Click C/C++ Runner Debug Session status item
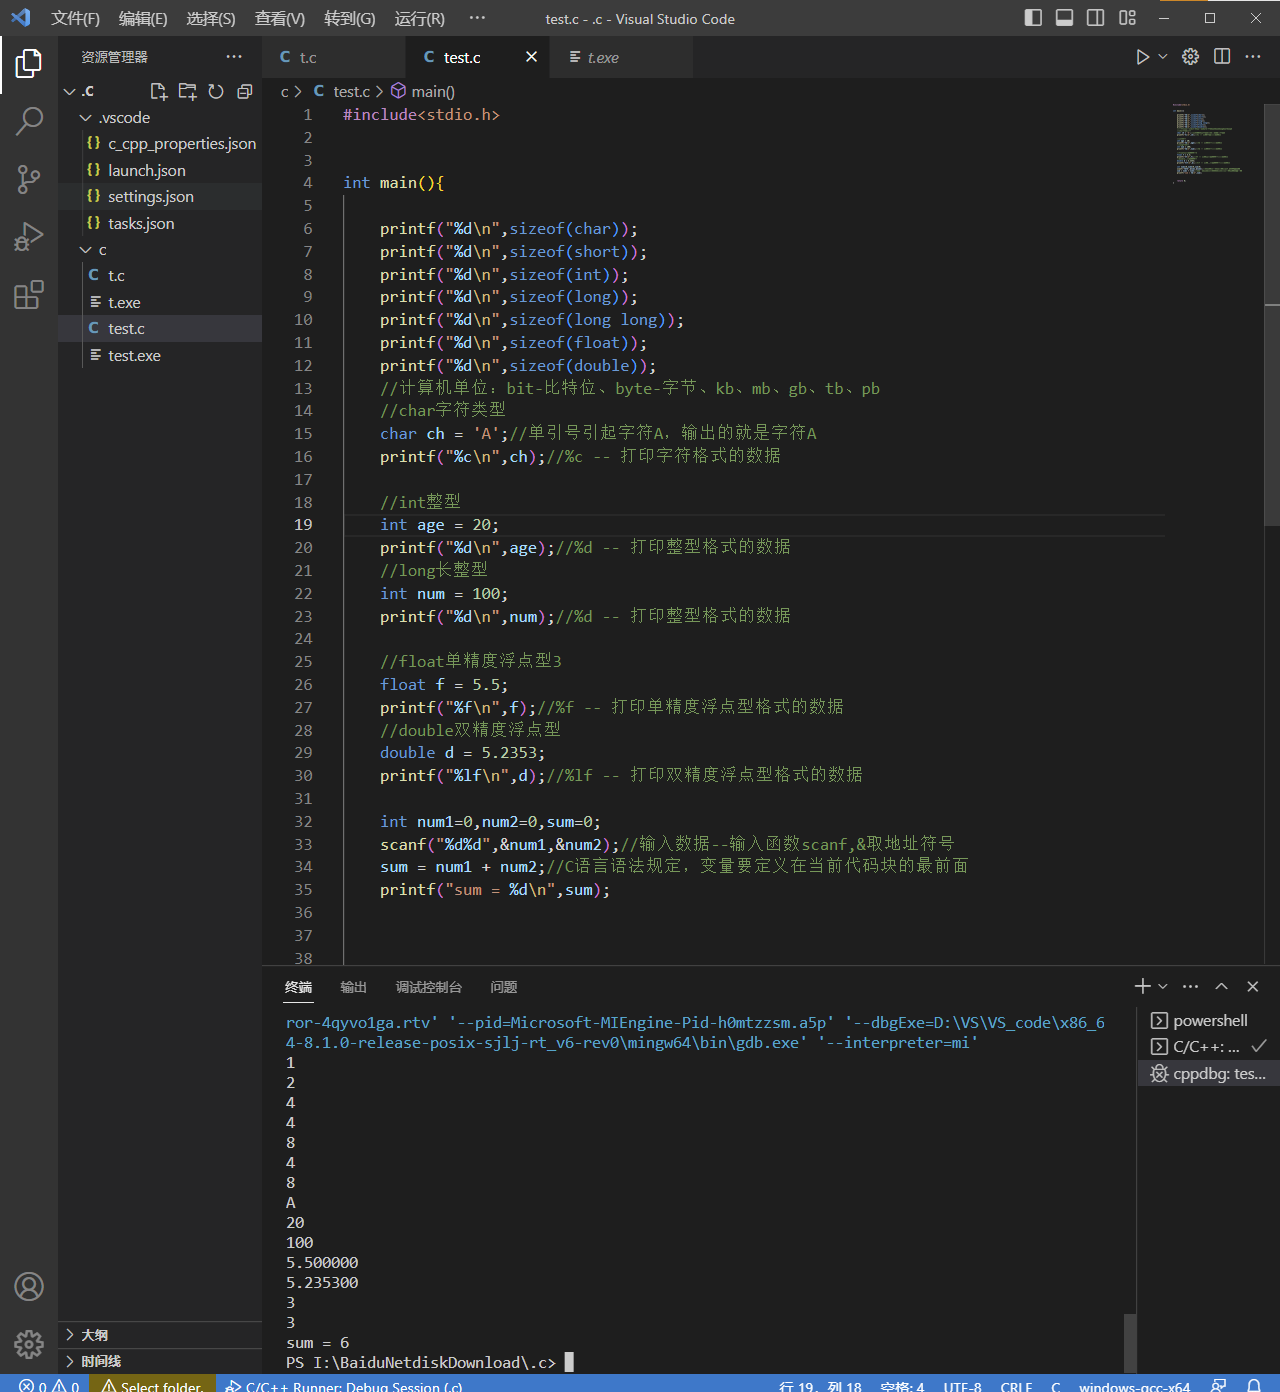Image resolution: width=1280 pixels, height=1392 pixels. point(343,1385)
